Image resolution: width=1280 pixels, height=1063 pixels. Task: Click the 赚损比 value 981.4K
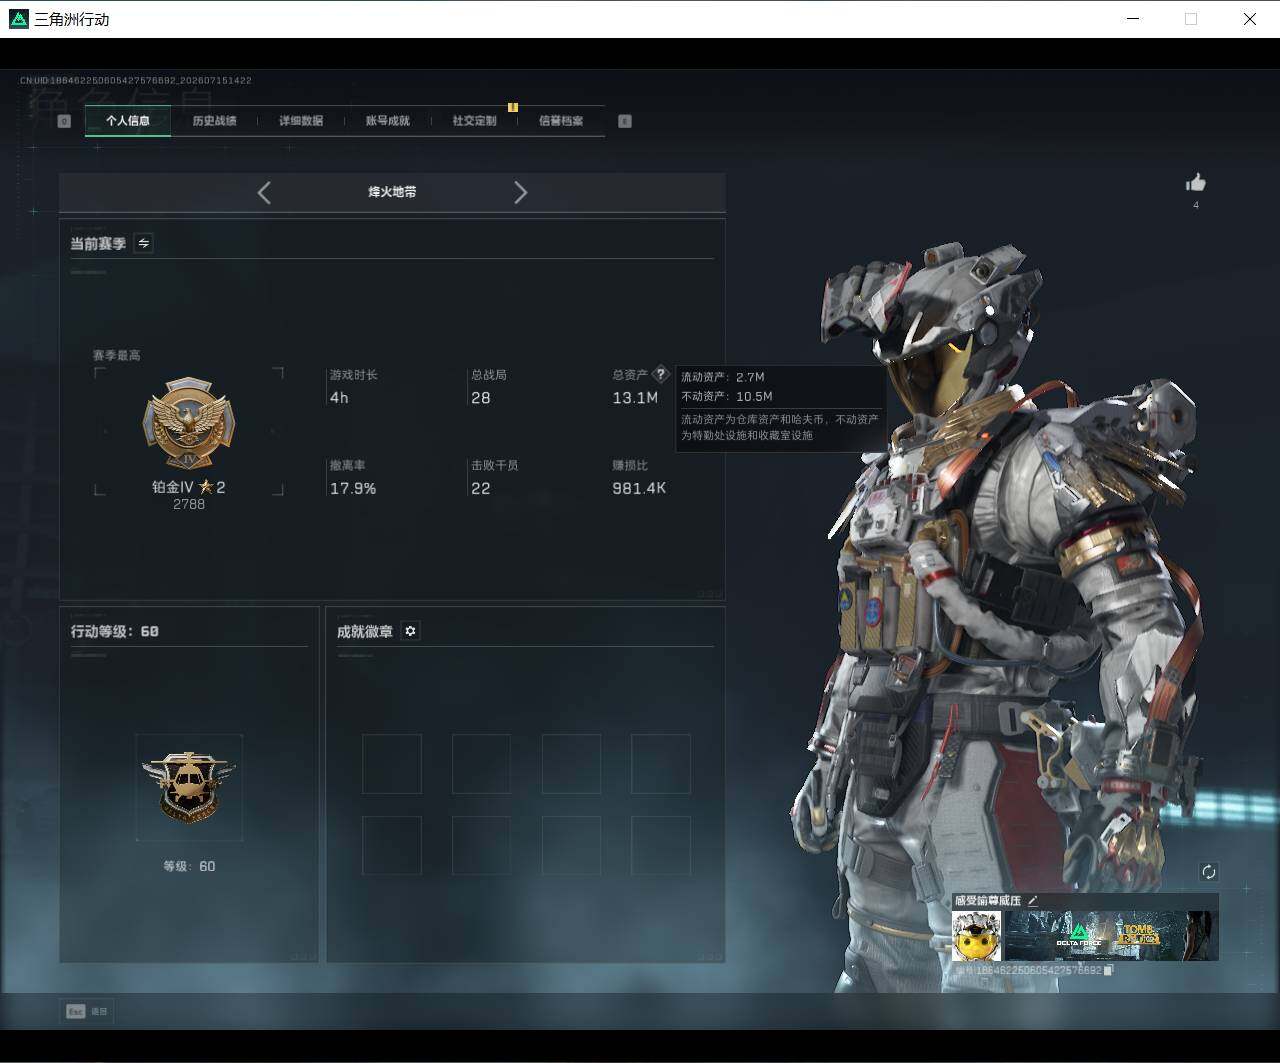[639, 488]
